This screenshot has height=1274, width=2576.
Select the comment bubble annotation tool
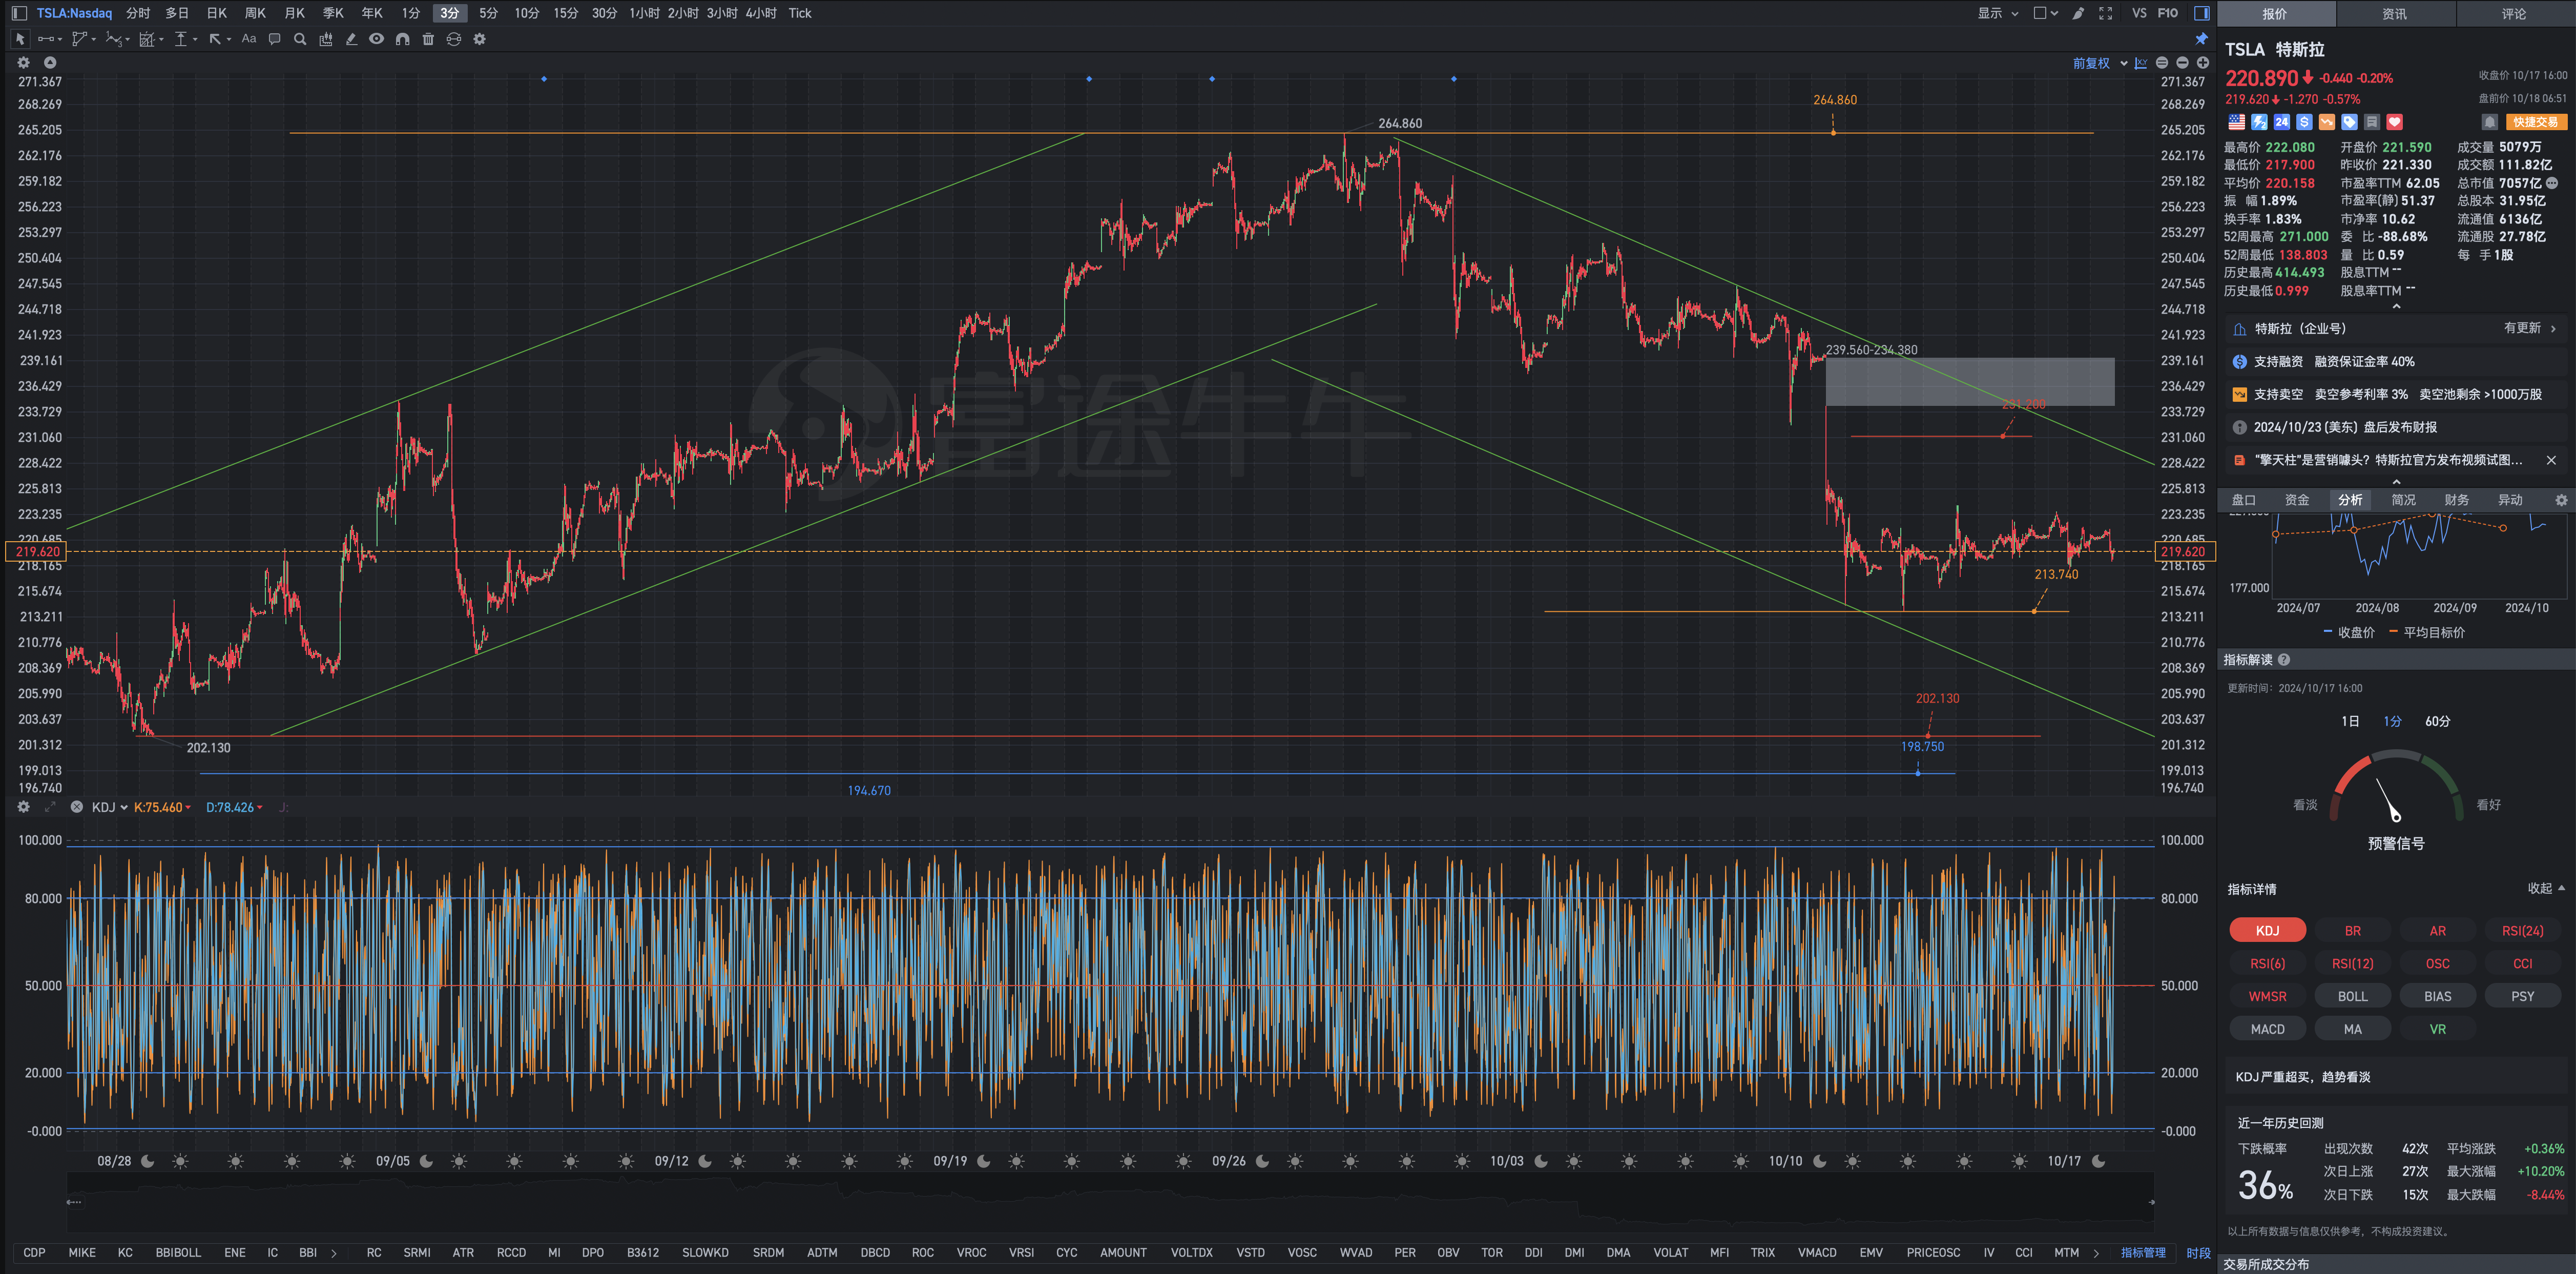coord(274,39)
